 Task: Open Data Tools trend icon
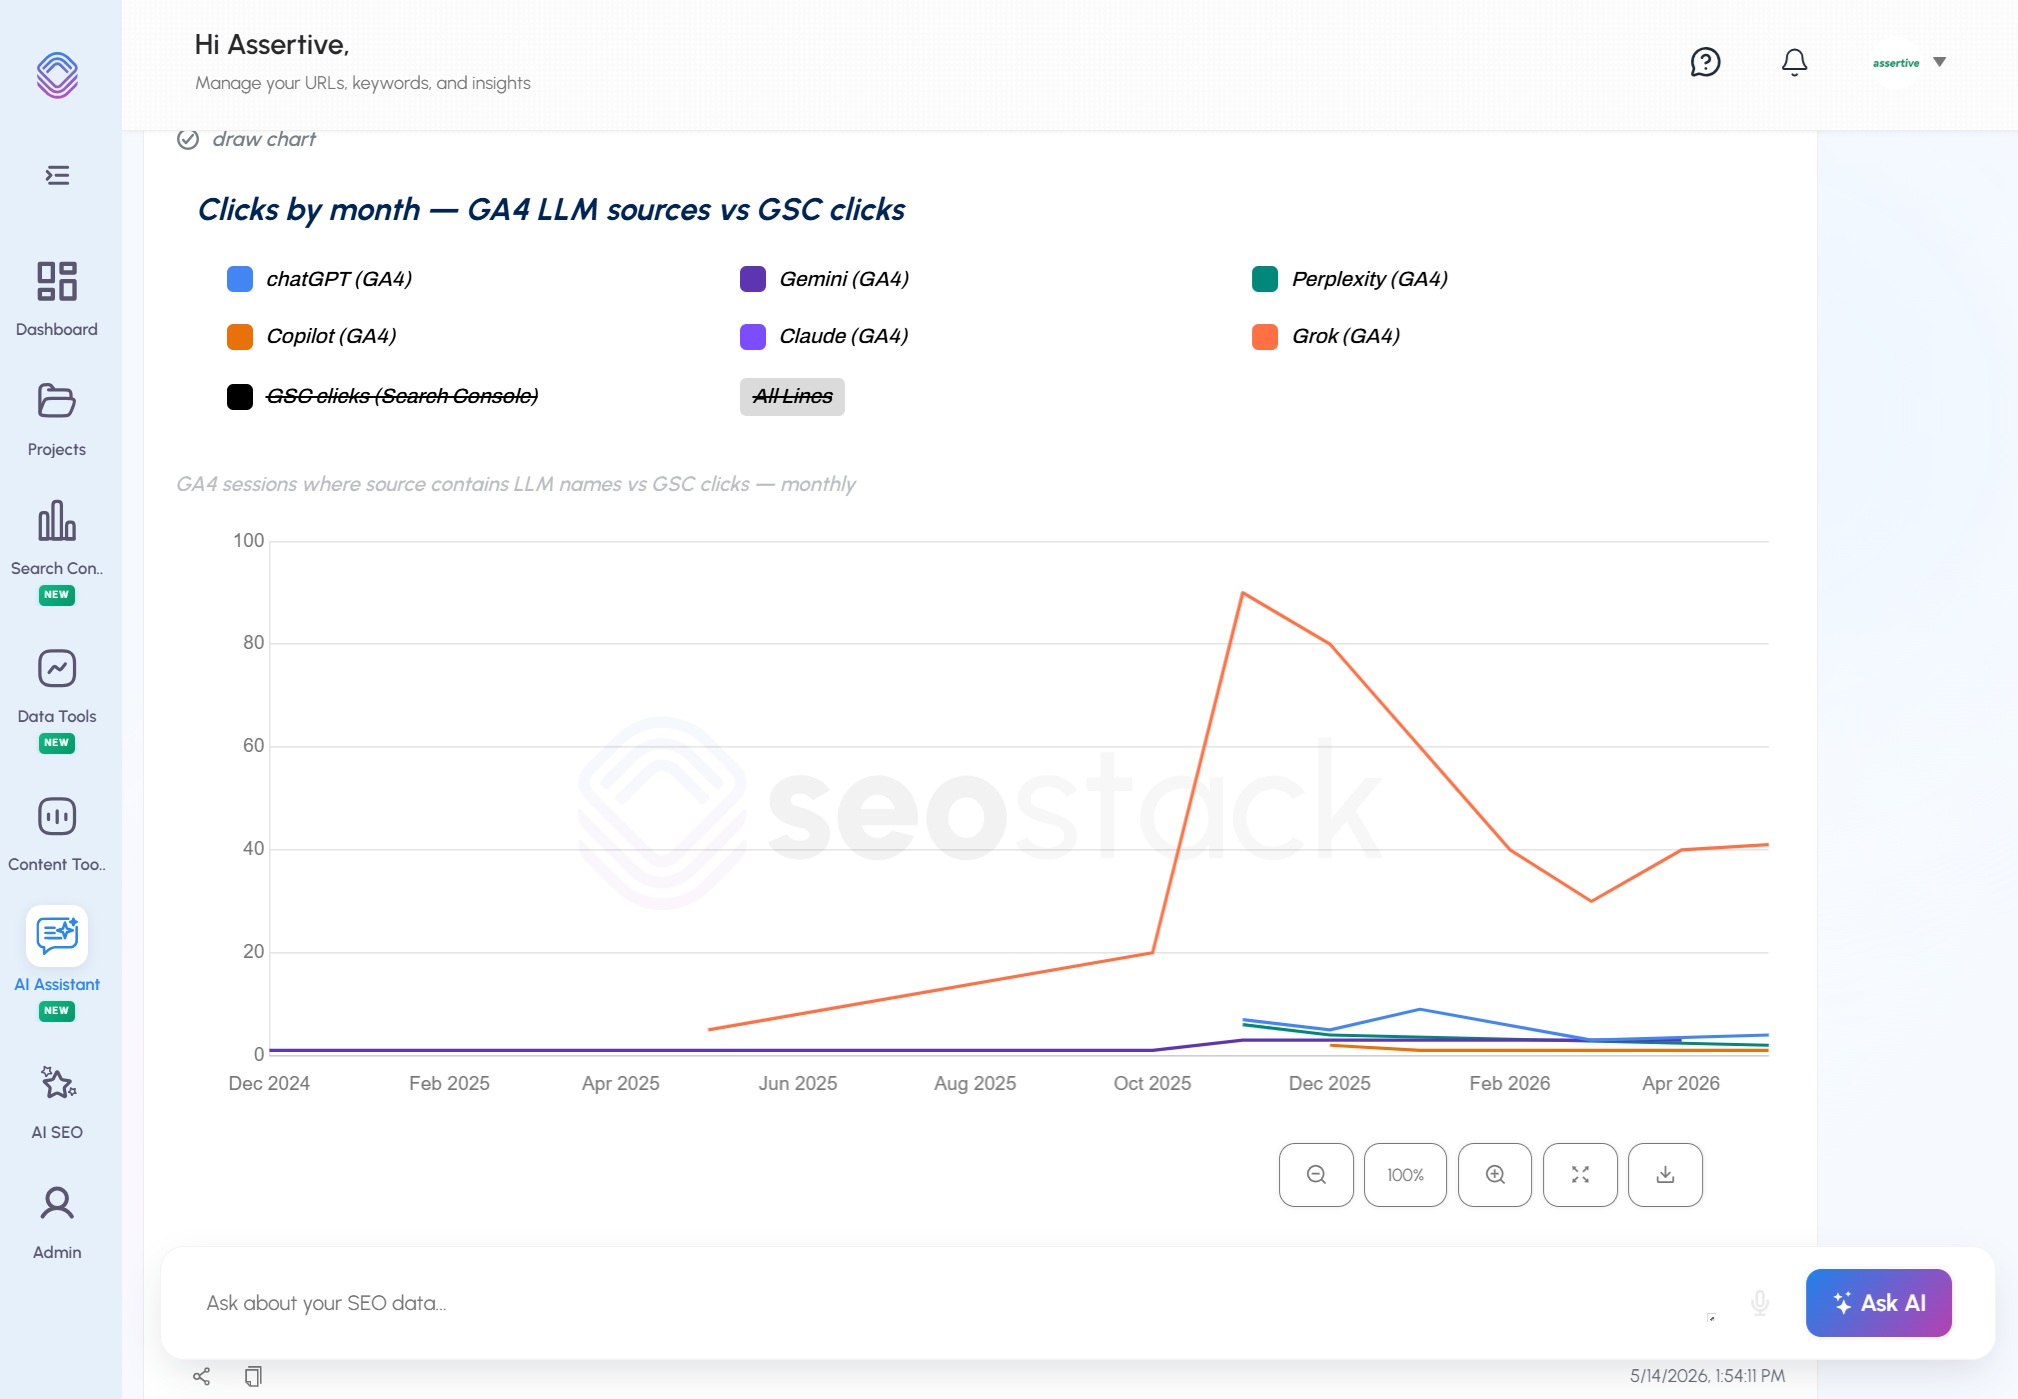[57, 668]
